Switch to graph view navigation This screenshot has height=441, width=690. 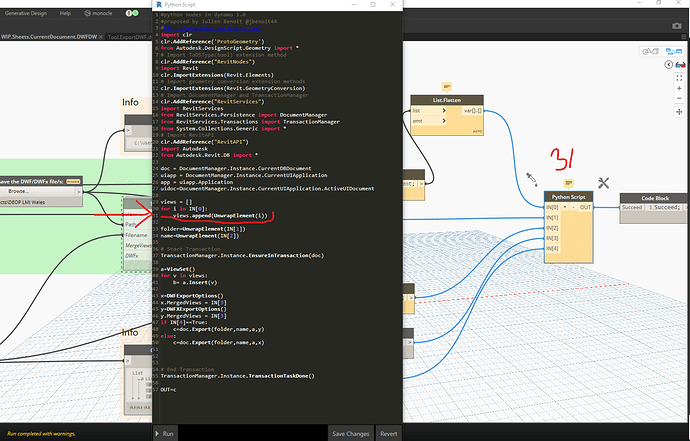tap(674, 51)
